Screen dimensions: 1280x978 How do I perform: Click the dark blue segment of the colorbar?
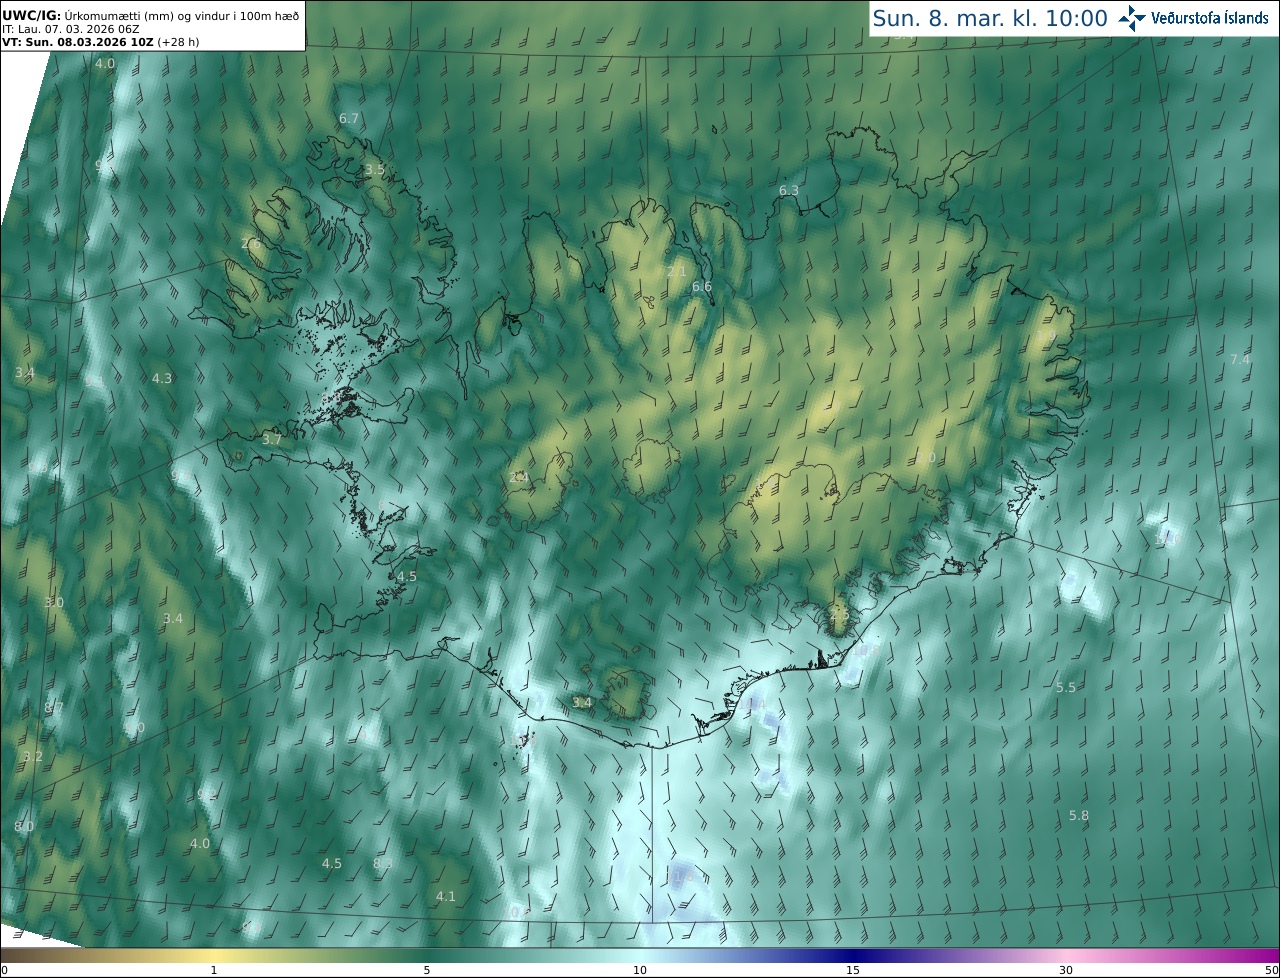pos(853,955)
